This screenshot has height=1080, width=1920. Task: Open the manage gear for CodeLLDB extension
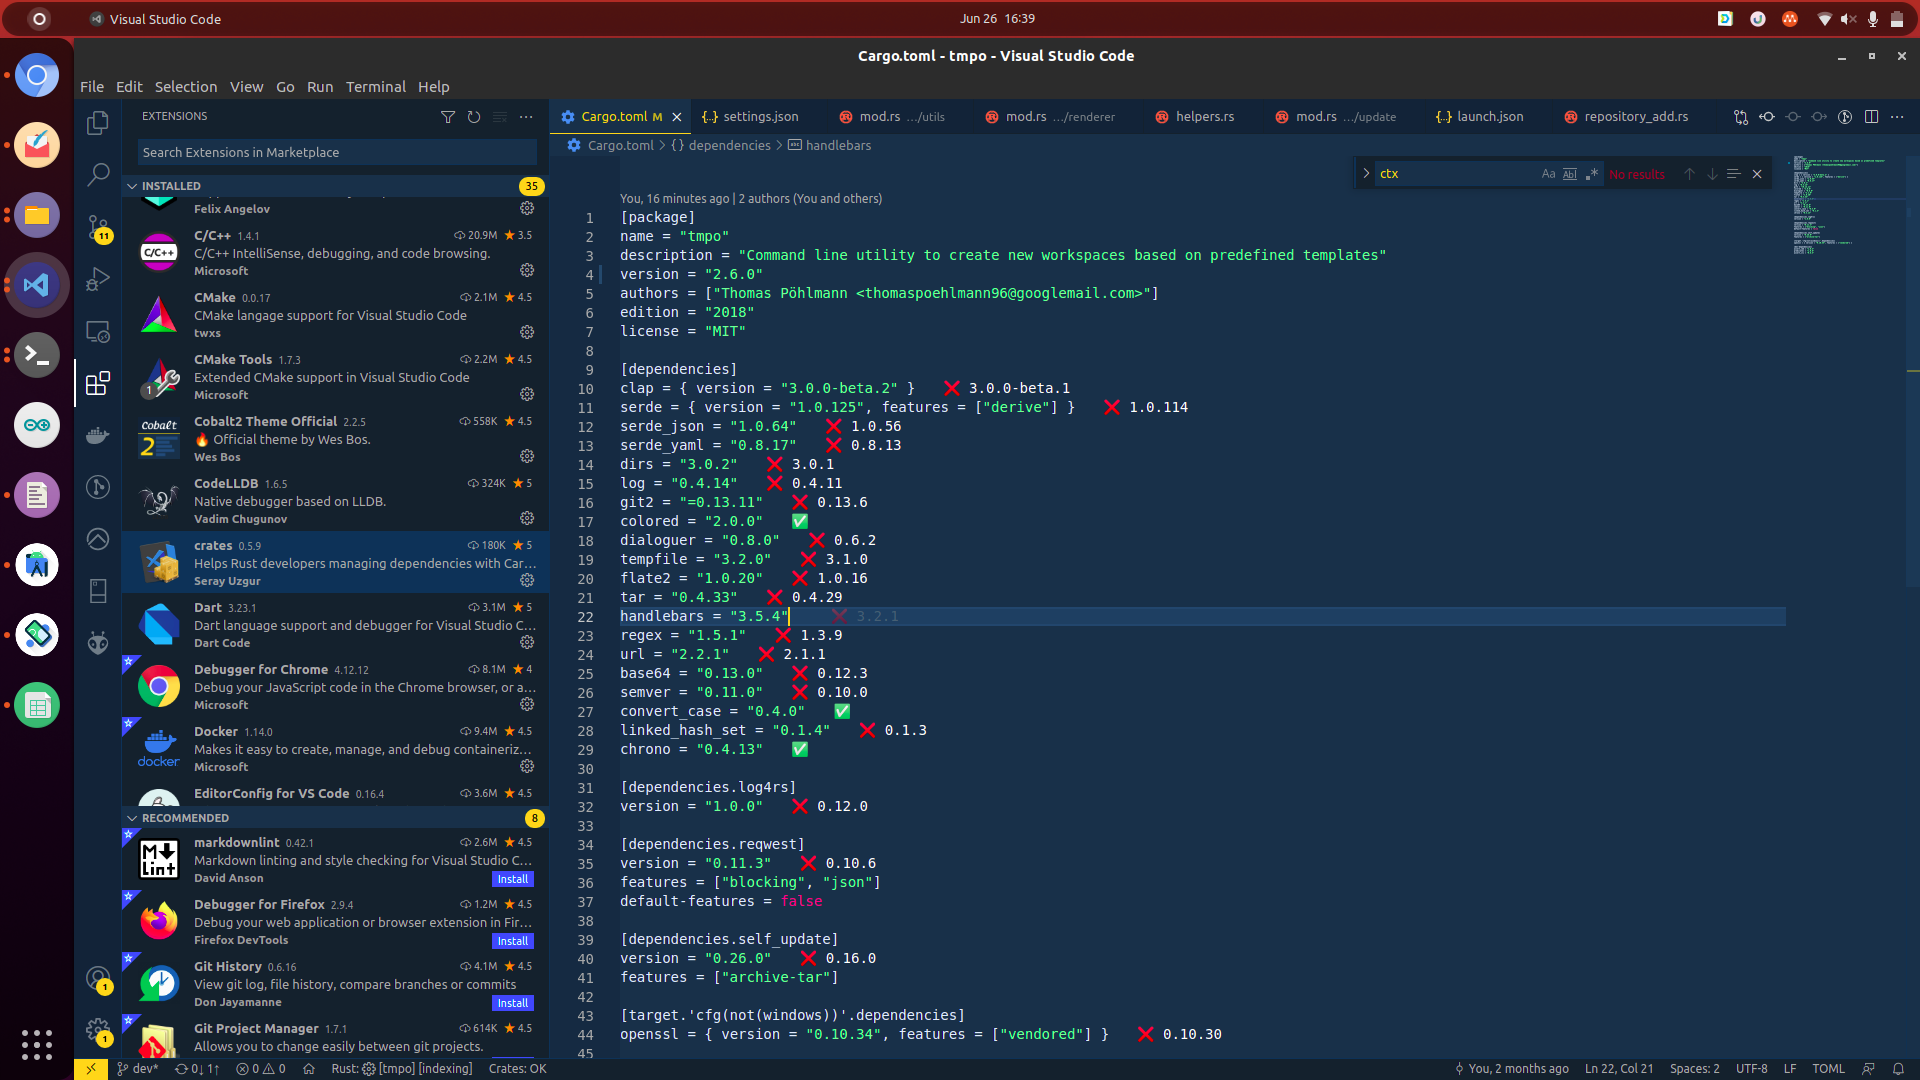(x=527, y=518)
